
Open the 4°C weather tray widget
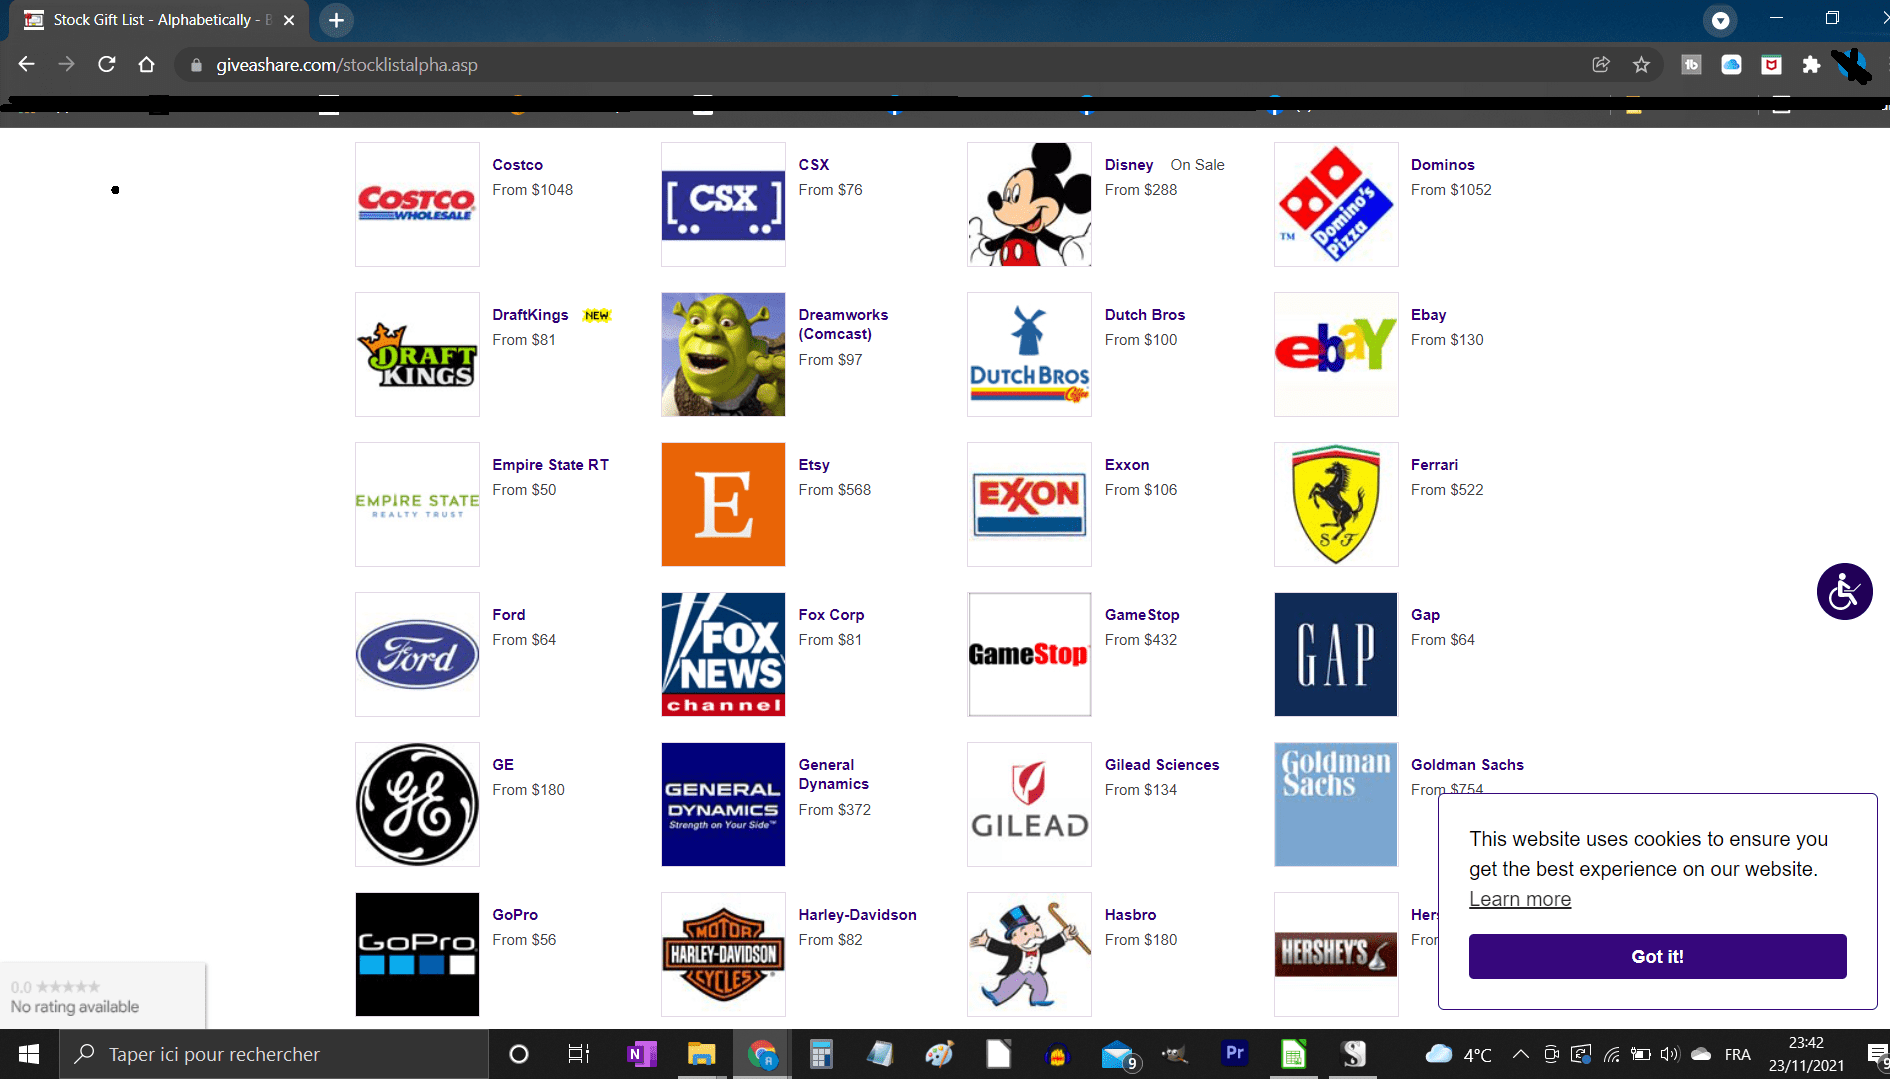(1458, 1054)
